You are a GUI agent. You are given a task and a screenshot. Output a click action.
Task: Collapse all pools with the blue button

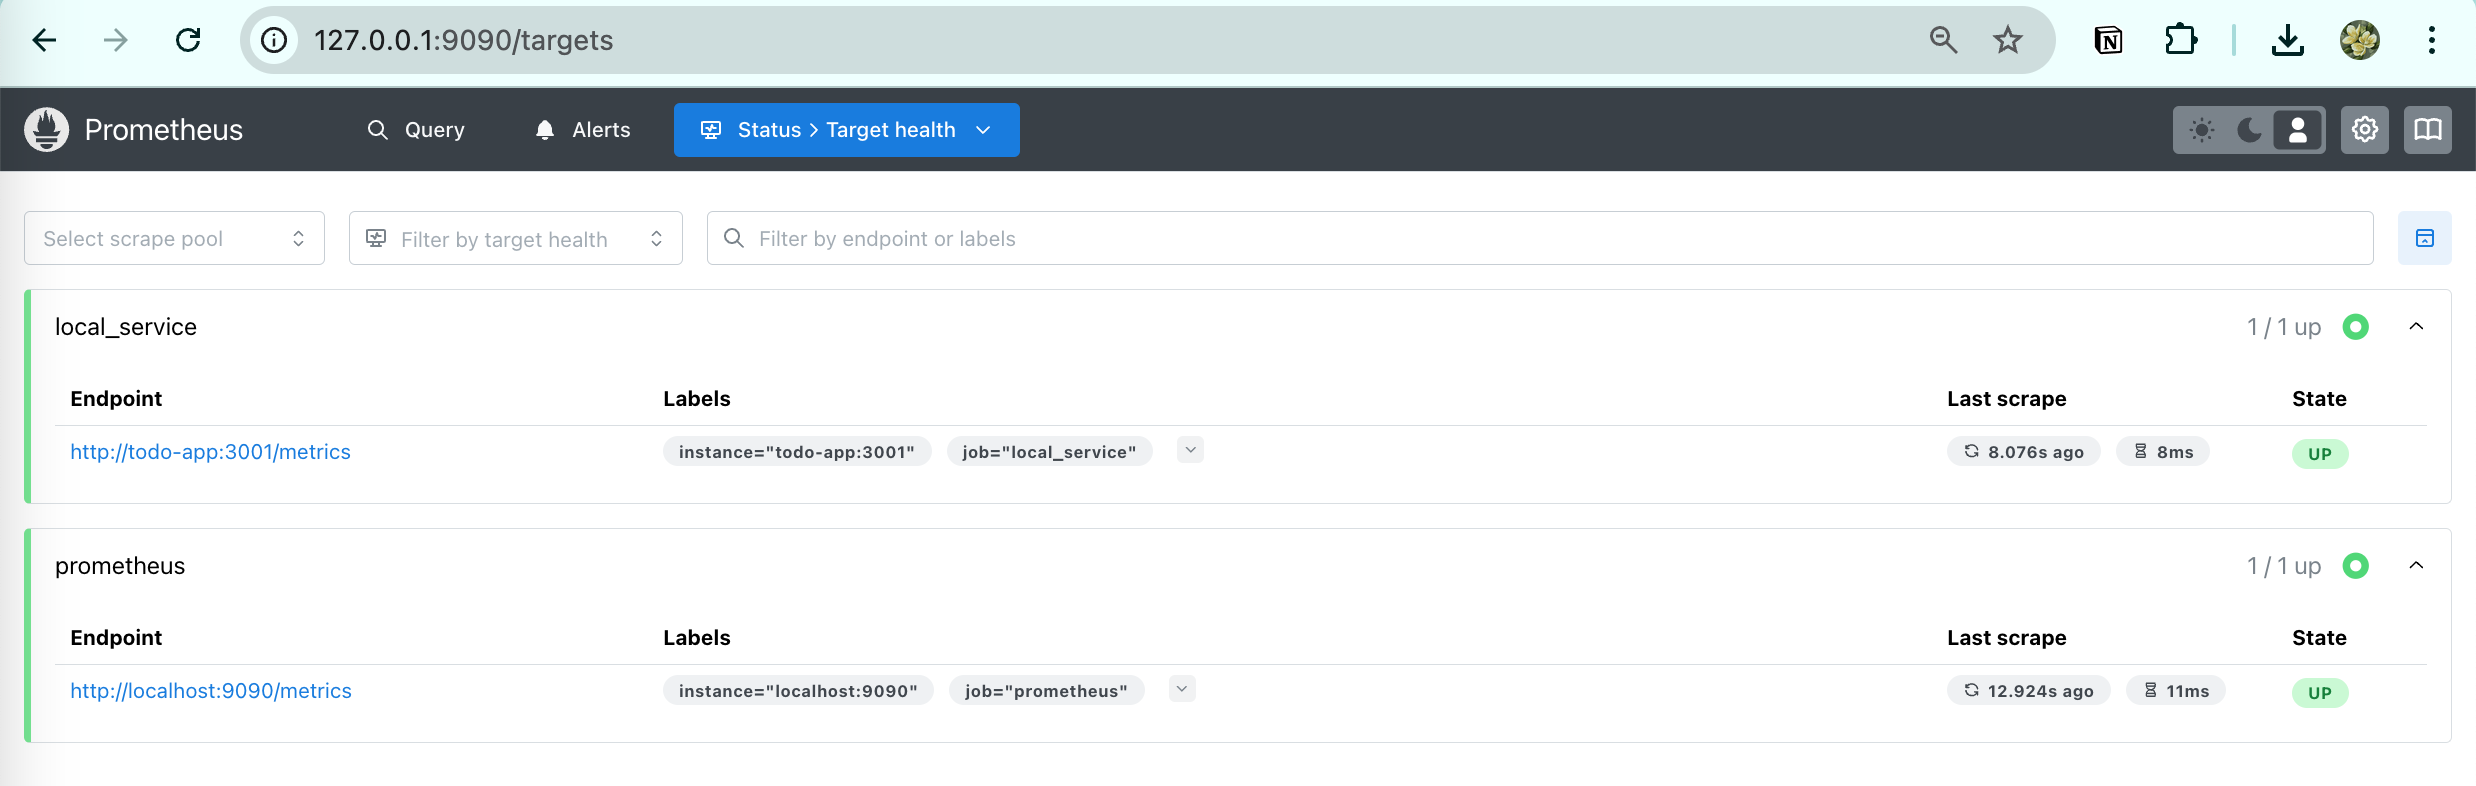(x=2425, y=238)
